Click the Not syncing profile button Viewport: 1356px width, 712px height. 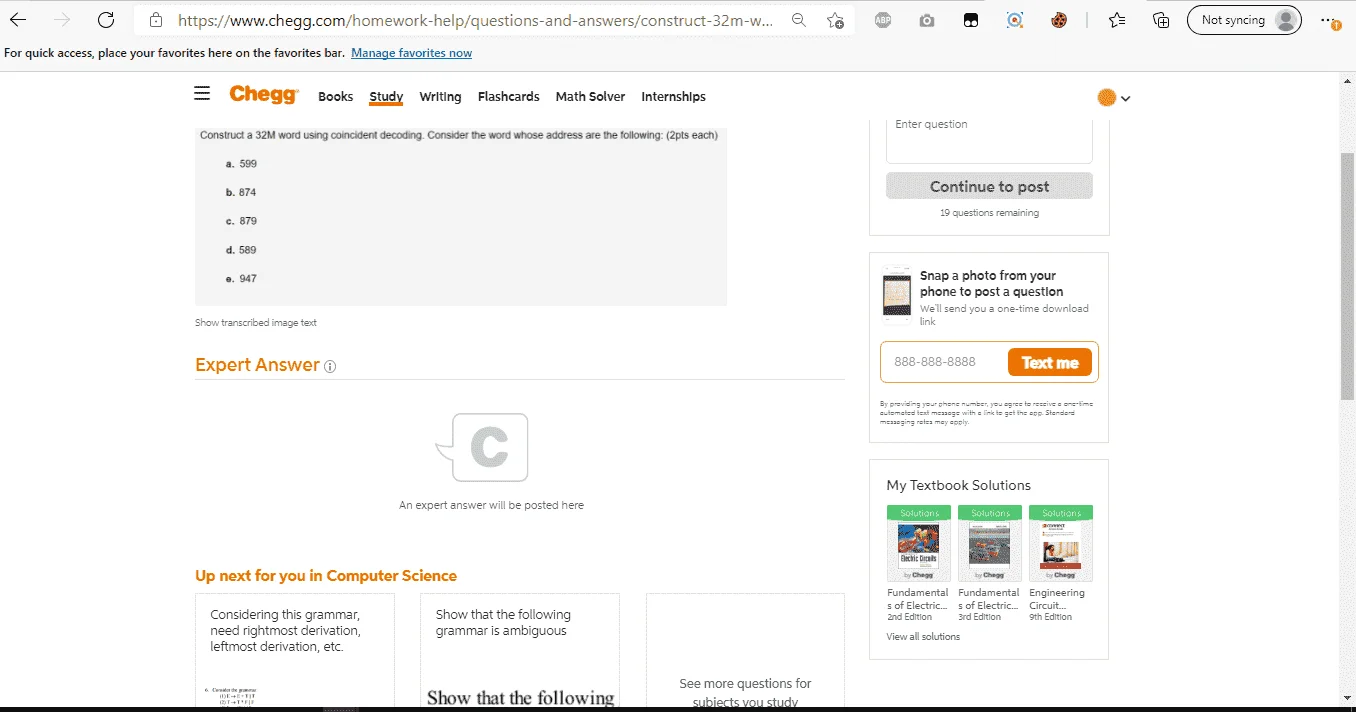coord(1244,20)
